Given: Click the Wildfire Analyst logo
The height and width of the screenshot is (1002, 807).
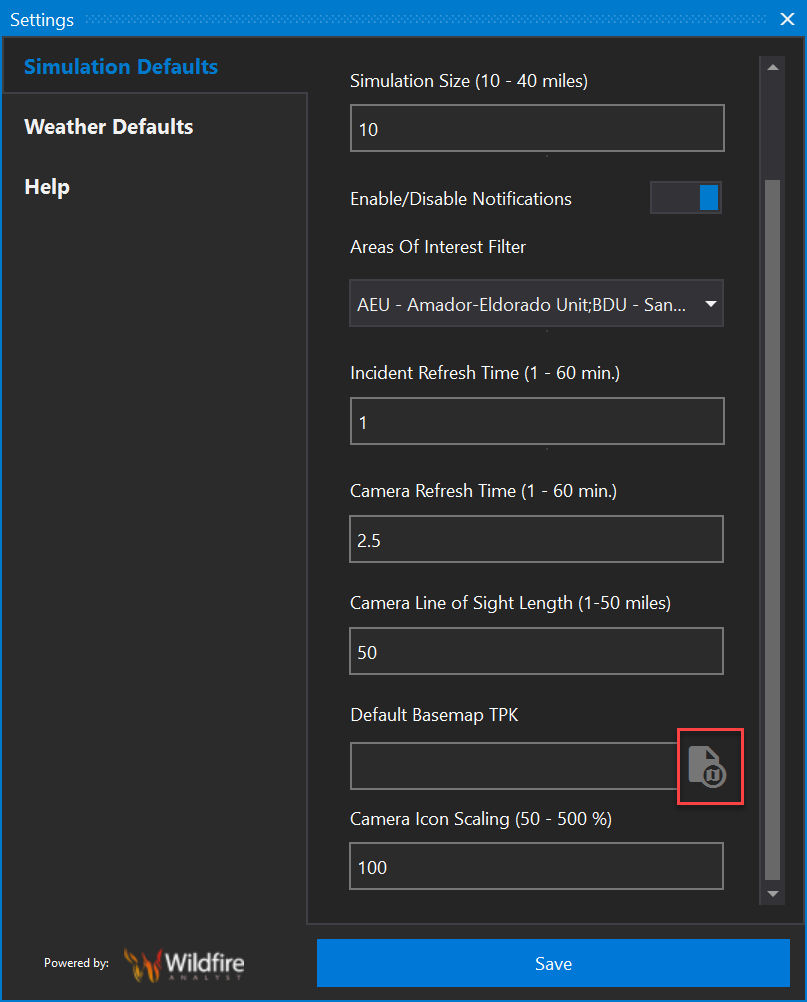Looking at the screenshot, I should click(184, 964).
